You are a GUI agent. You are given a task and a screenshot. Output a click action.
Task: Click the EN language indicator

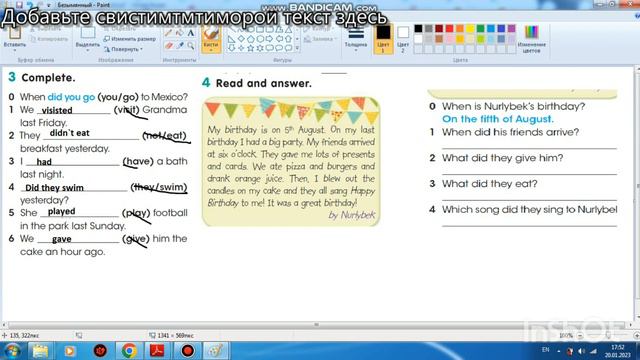click(545, 350)
